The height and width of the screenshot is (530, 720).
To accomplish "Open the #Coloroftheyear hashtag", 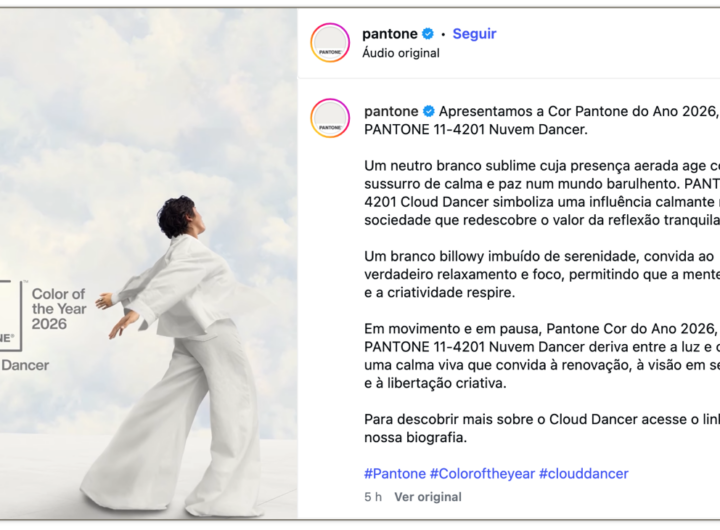I will tap(482, 474).
